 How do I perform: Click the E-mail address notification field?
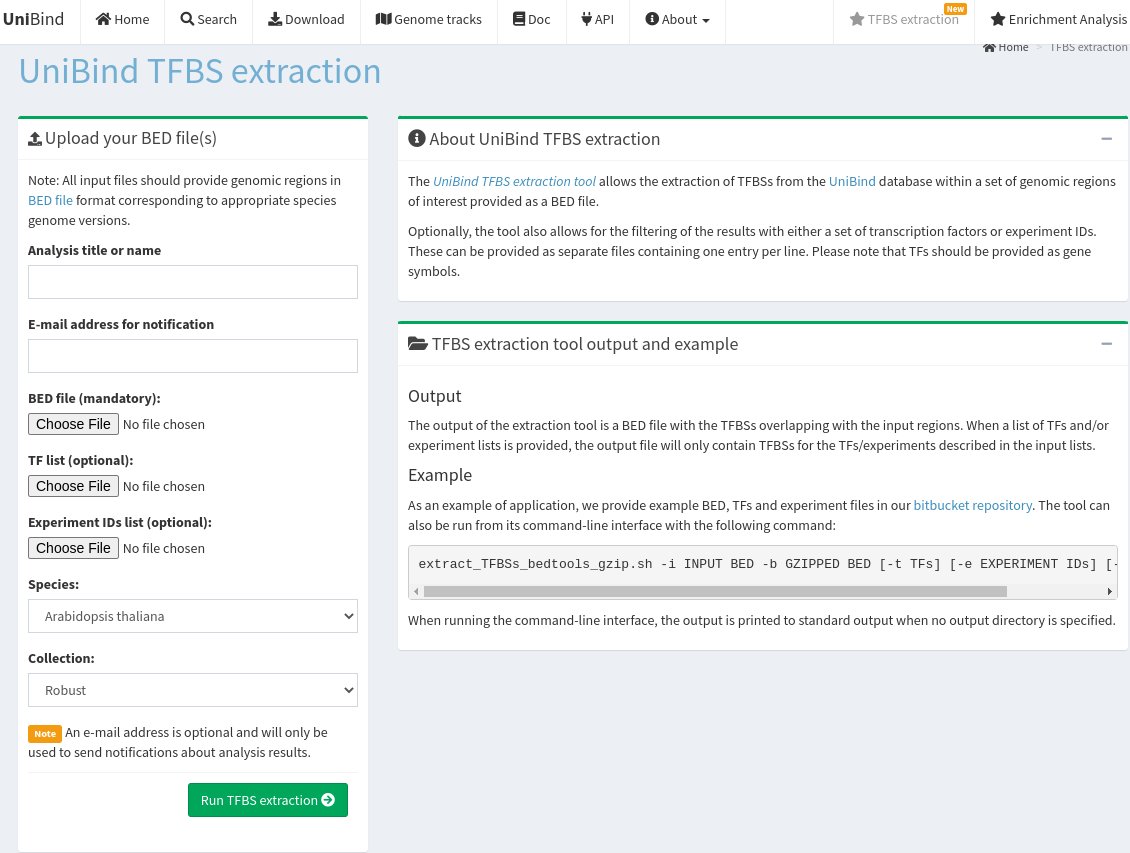click(x=192, y=356)
